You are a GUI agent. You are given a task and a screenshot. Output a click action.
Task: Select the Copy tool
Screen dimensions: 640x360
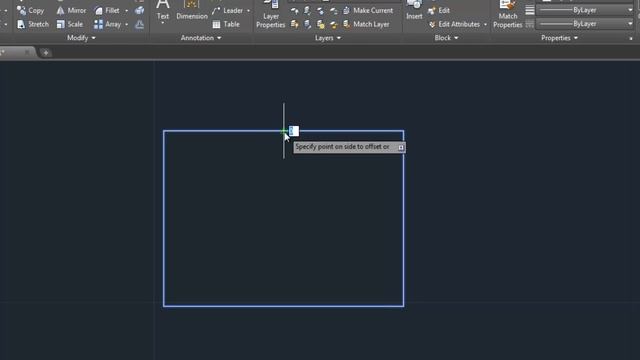click(x=30, y=11)
